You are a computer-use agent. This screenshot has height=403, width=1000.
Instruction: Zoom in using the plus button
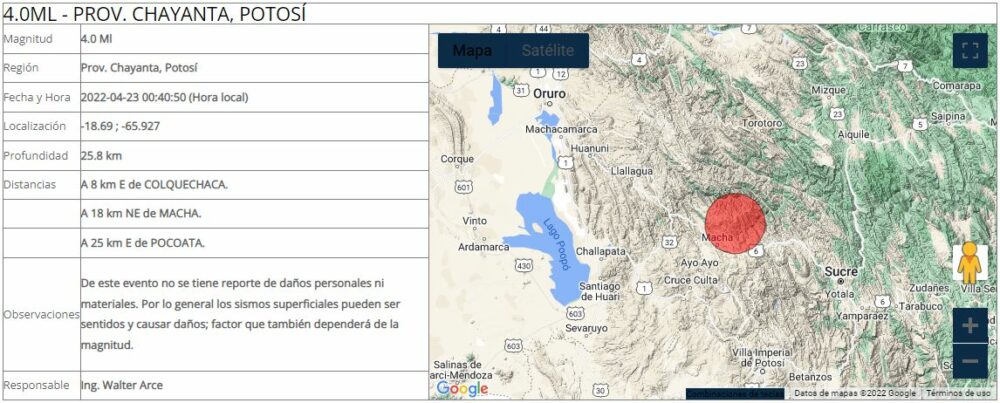969,326
